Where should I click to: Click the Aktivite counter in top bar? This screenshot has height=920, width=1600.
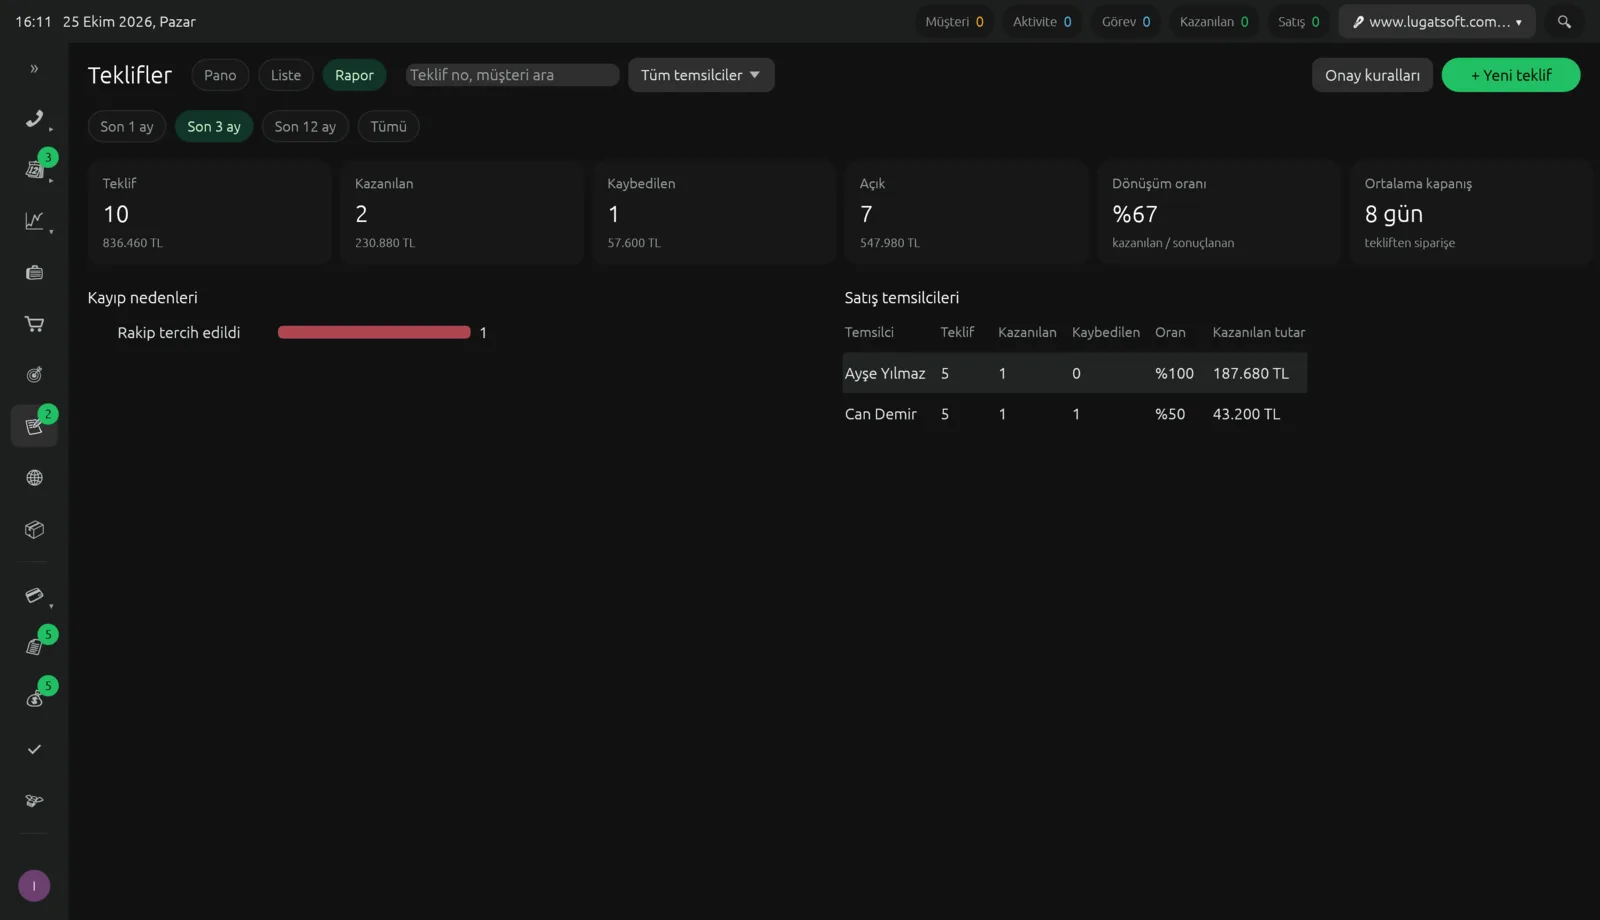pyautogui.click(x=1042, y=22)
